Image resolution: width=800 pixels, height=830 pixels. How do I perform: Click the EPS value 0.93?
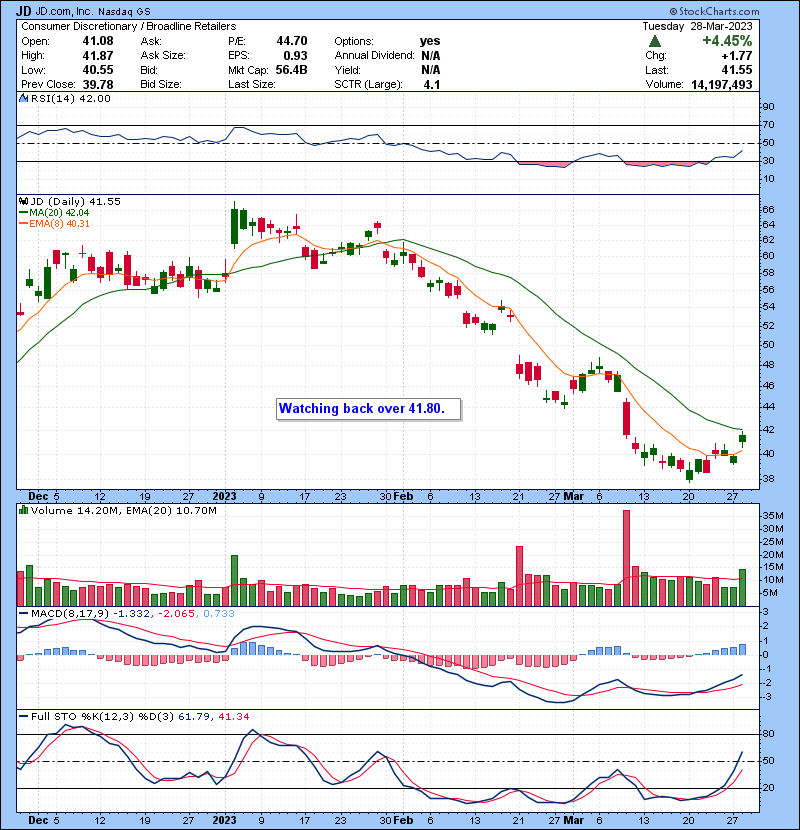click(295, 55)
